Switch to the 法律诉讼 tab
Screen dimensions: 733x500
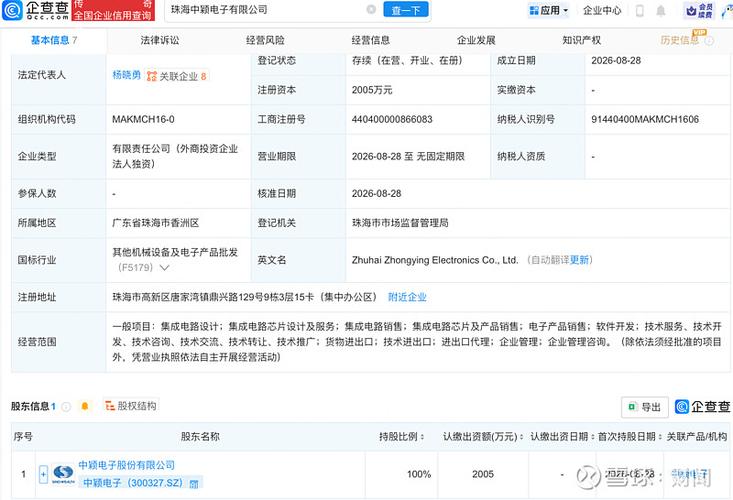pos(160,40)
